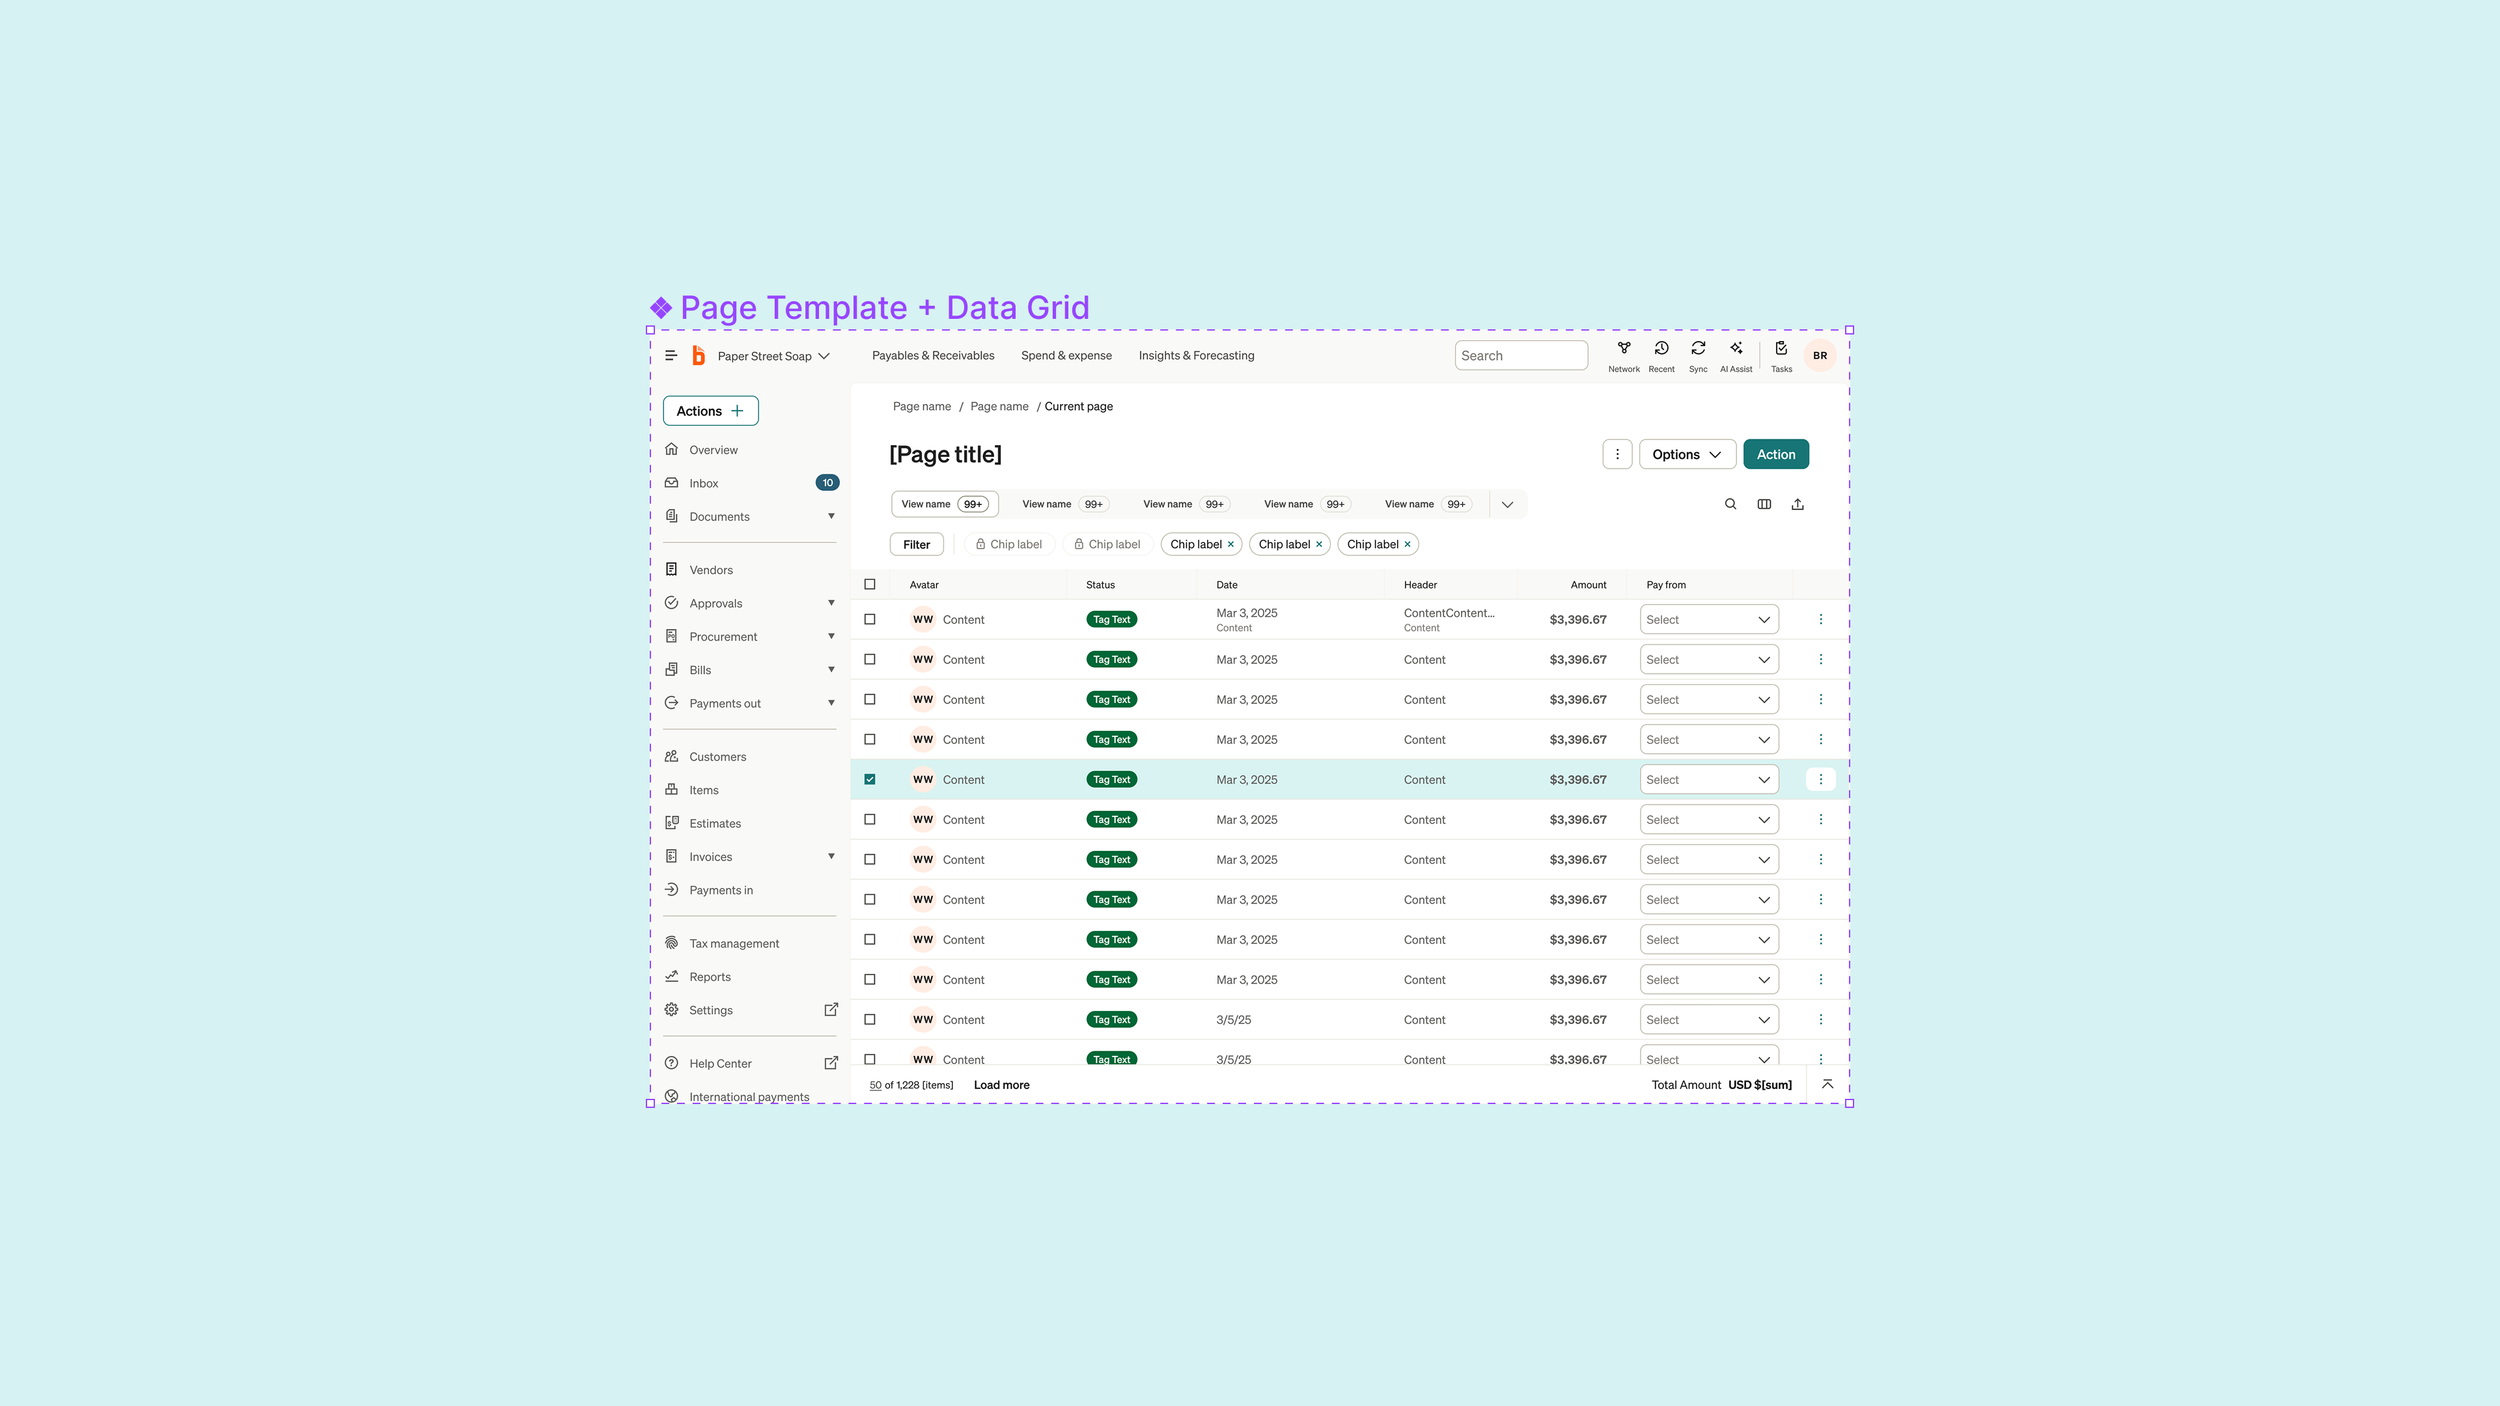This screenshot has height=1406, width=2500.
Task: Click the Sync icon
Action: 1698,349
